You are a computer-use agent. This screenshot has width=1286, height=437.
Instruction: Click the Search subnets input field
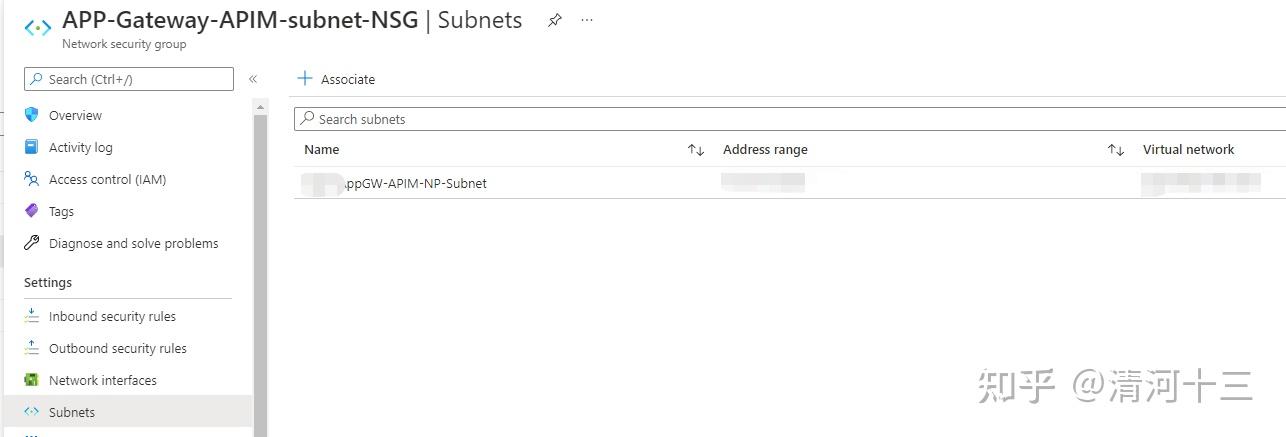pos(790,119)
